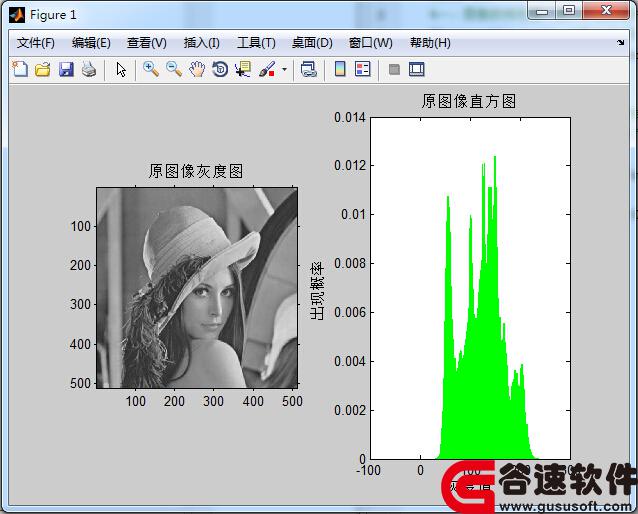This screenshot has height=514, width=638.
Task: Open the 文件(F) menu
Action: (35, 43)
